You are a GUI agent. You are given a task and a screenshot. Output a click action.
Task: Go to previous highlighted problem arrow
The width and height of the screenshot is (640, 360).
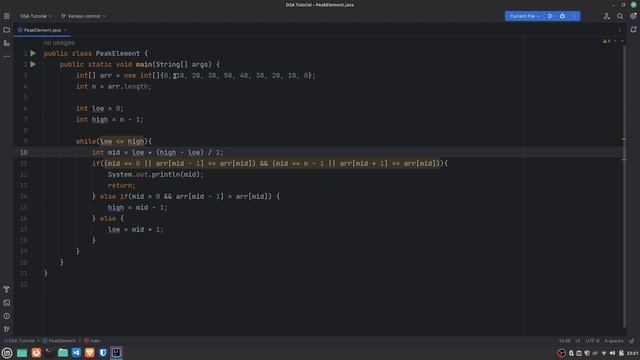pyautogui.click(x=616, y=41)
